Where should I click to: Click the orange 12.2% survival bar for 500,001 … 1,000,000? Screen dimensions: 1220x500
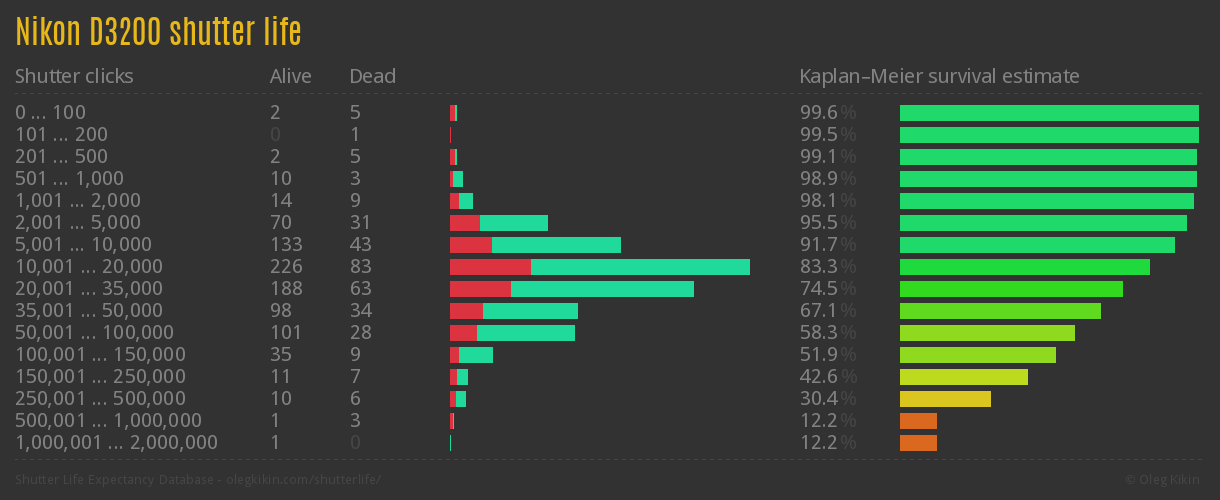pyautogui.click(x=918, y=421)
